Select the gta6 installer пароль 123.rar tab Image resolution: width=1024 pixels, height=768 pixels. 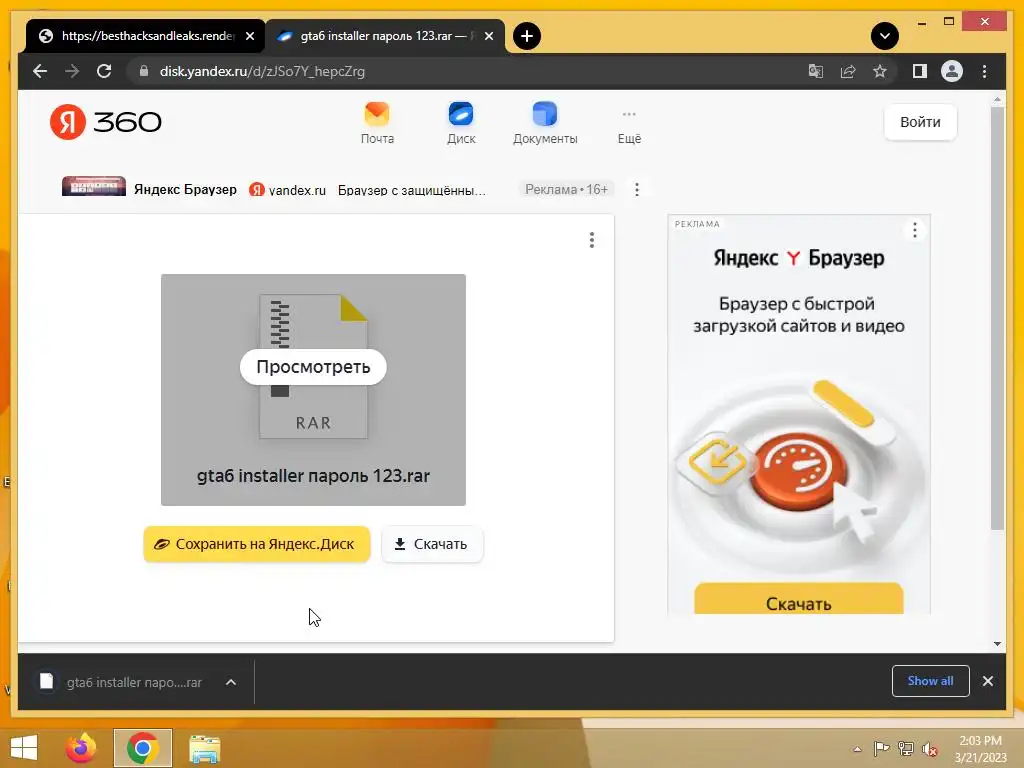point(385,36)
